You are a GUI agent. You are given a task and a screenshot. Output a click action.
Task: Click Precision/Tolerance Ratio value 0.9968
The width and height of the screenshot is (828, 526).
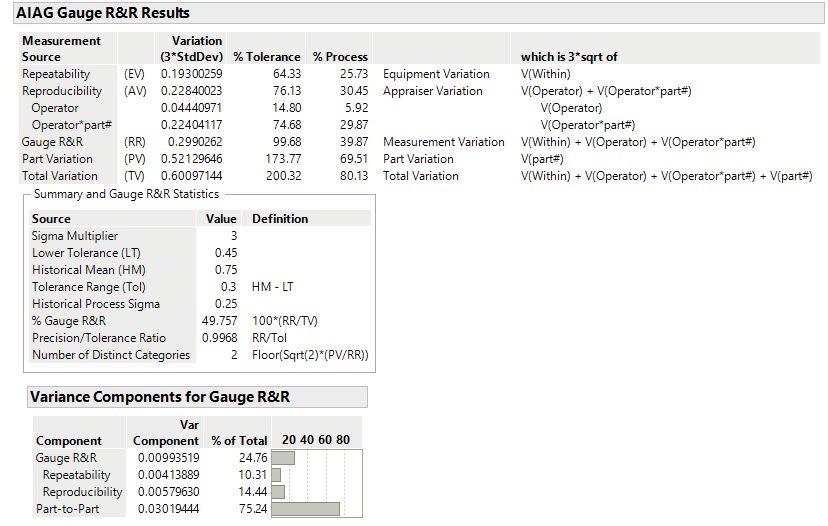pyautogui.click(x=219, y=337)
